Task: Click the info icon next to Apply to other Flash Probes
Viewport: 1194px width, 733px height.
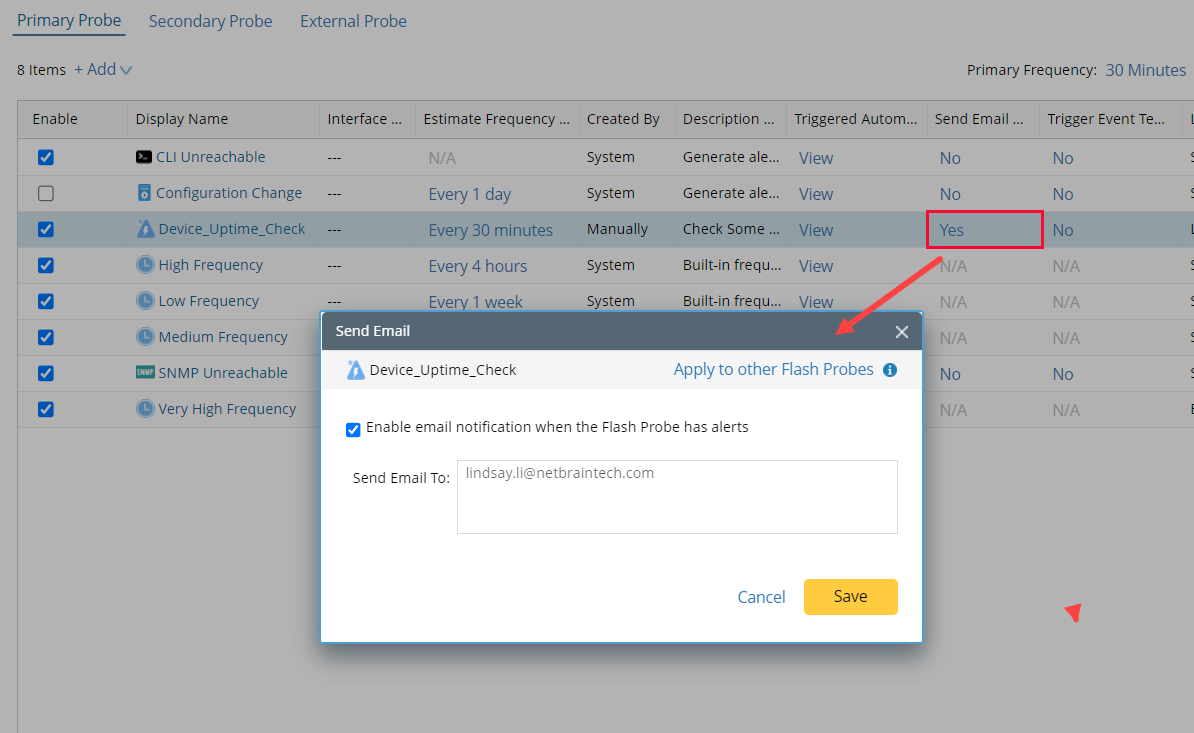Action: 890,369
